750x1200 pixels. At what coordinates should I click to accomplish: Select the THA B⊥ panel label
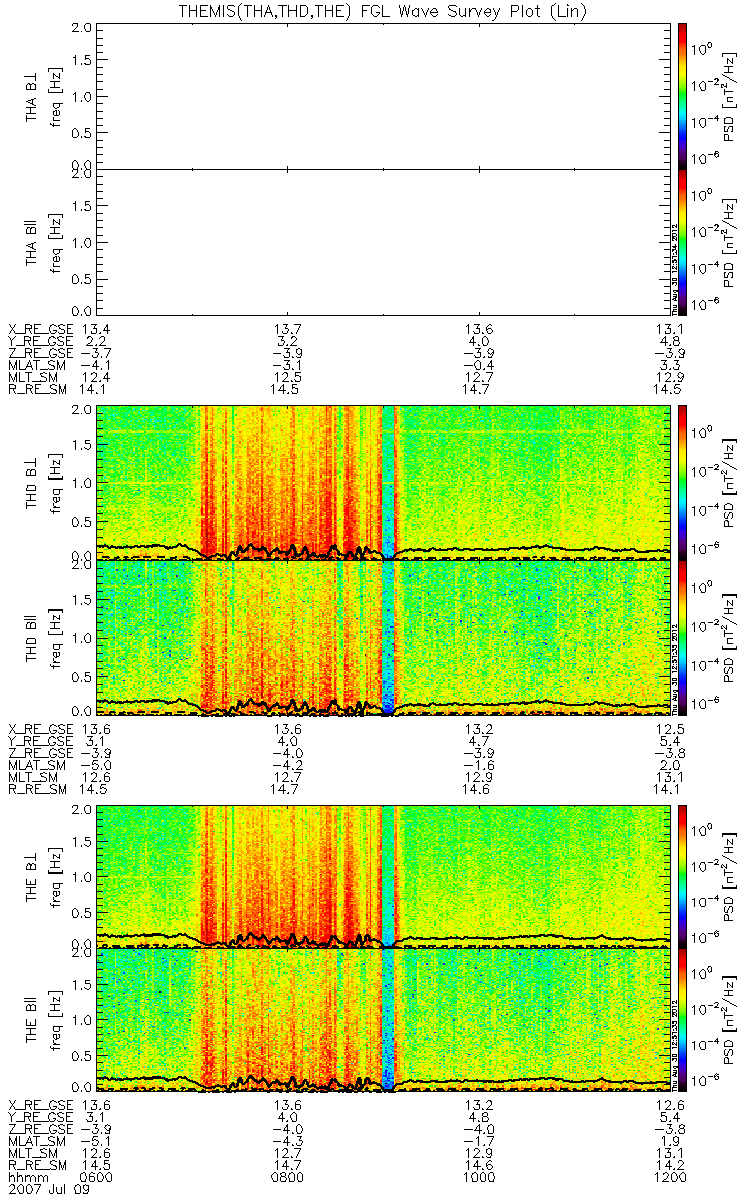coord(32,96)
